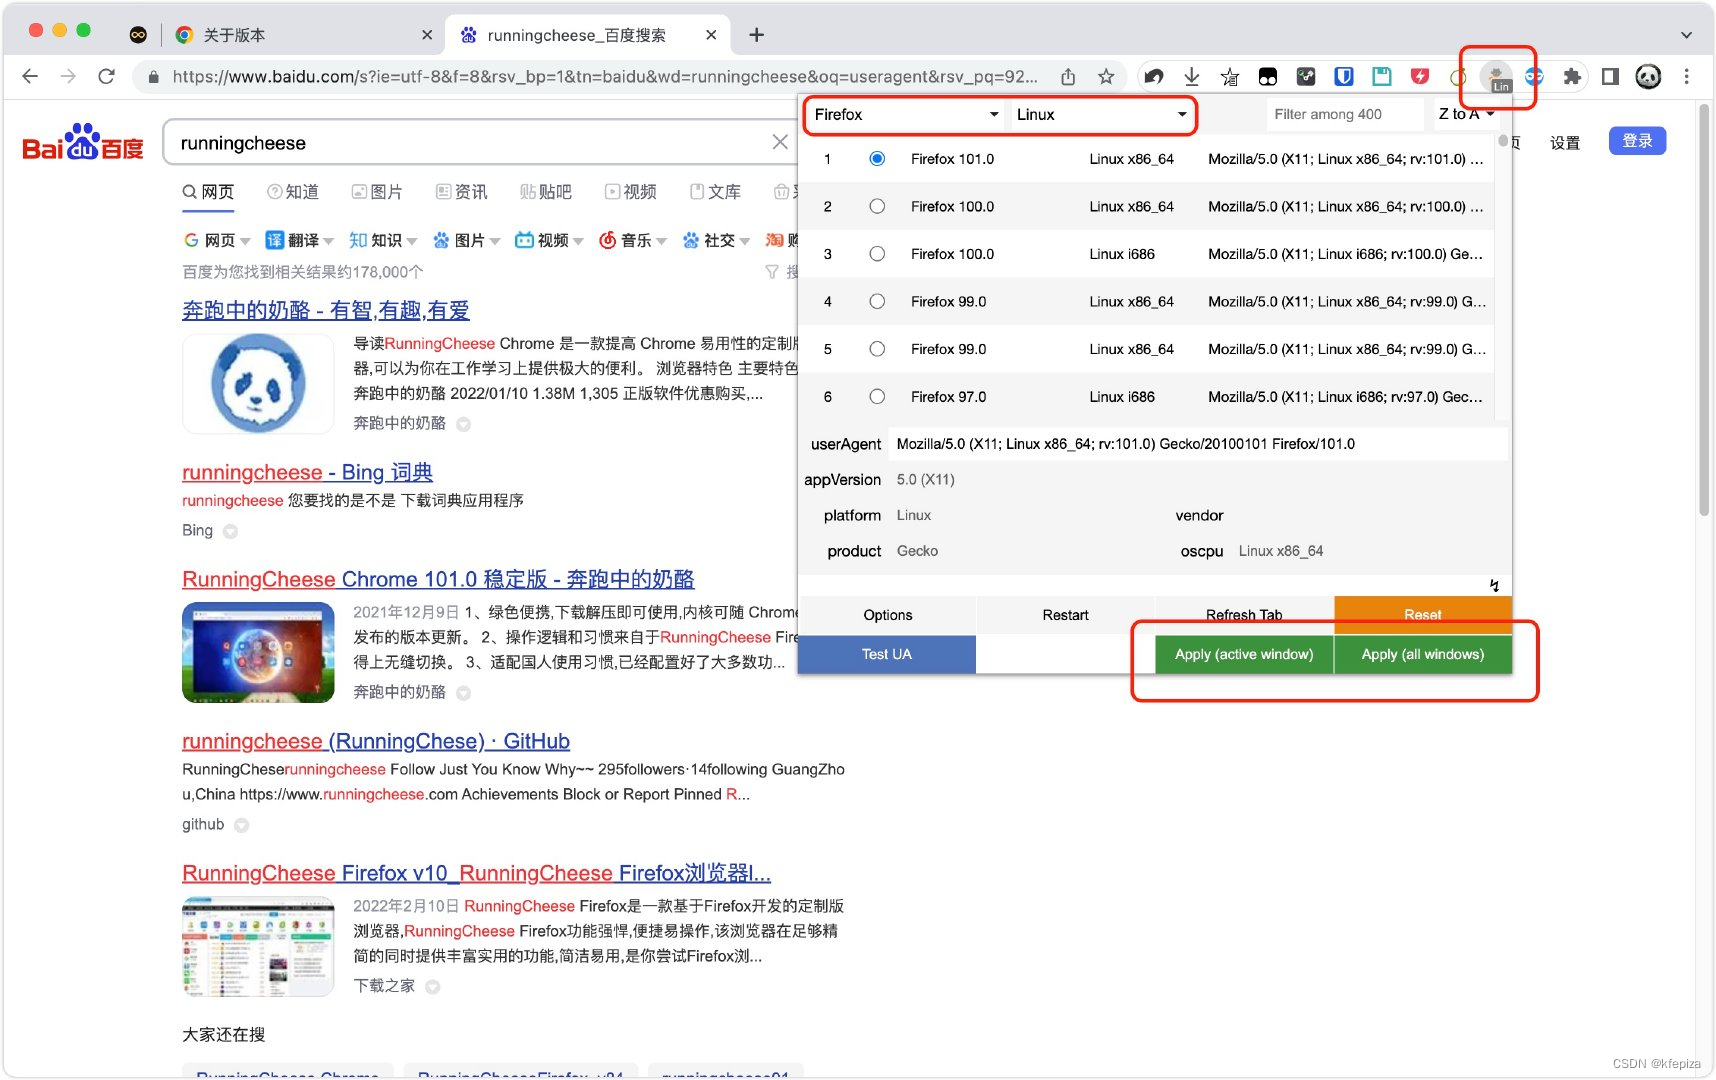This screenshot has height=1080, width=1716.
Task: Open the Extensions puzzle piece menu
Action: [x=1572, y=76]
